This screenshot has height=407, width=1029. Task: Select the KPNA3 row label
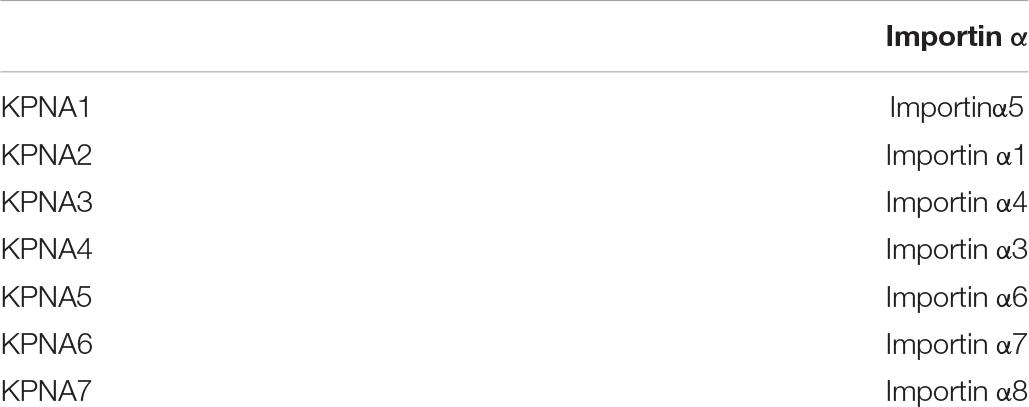tap(47, 203)
